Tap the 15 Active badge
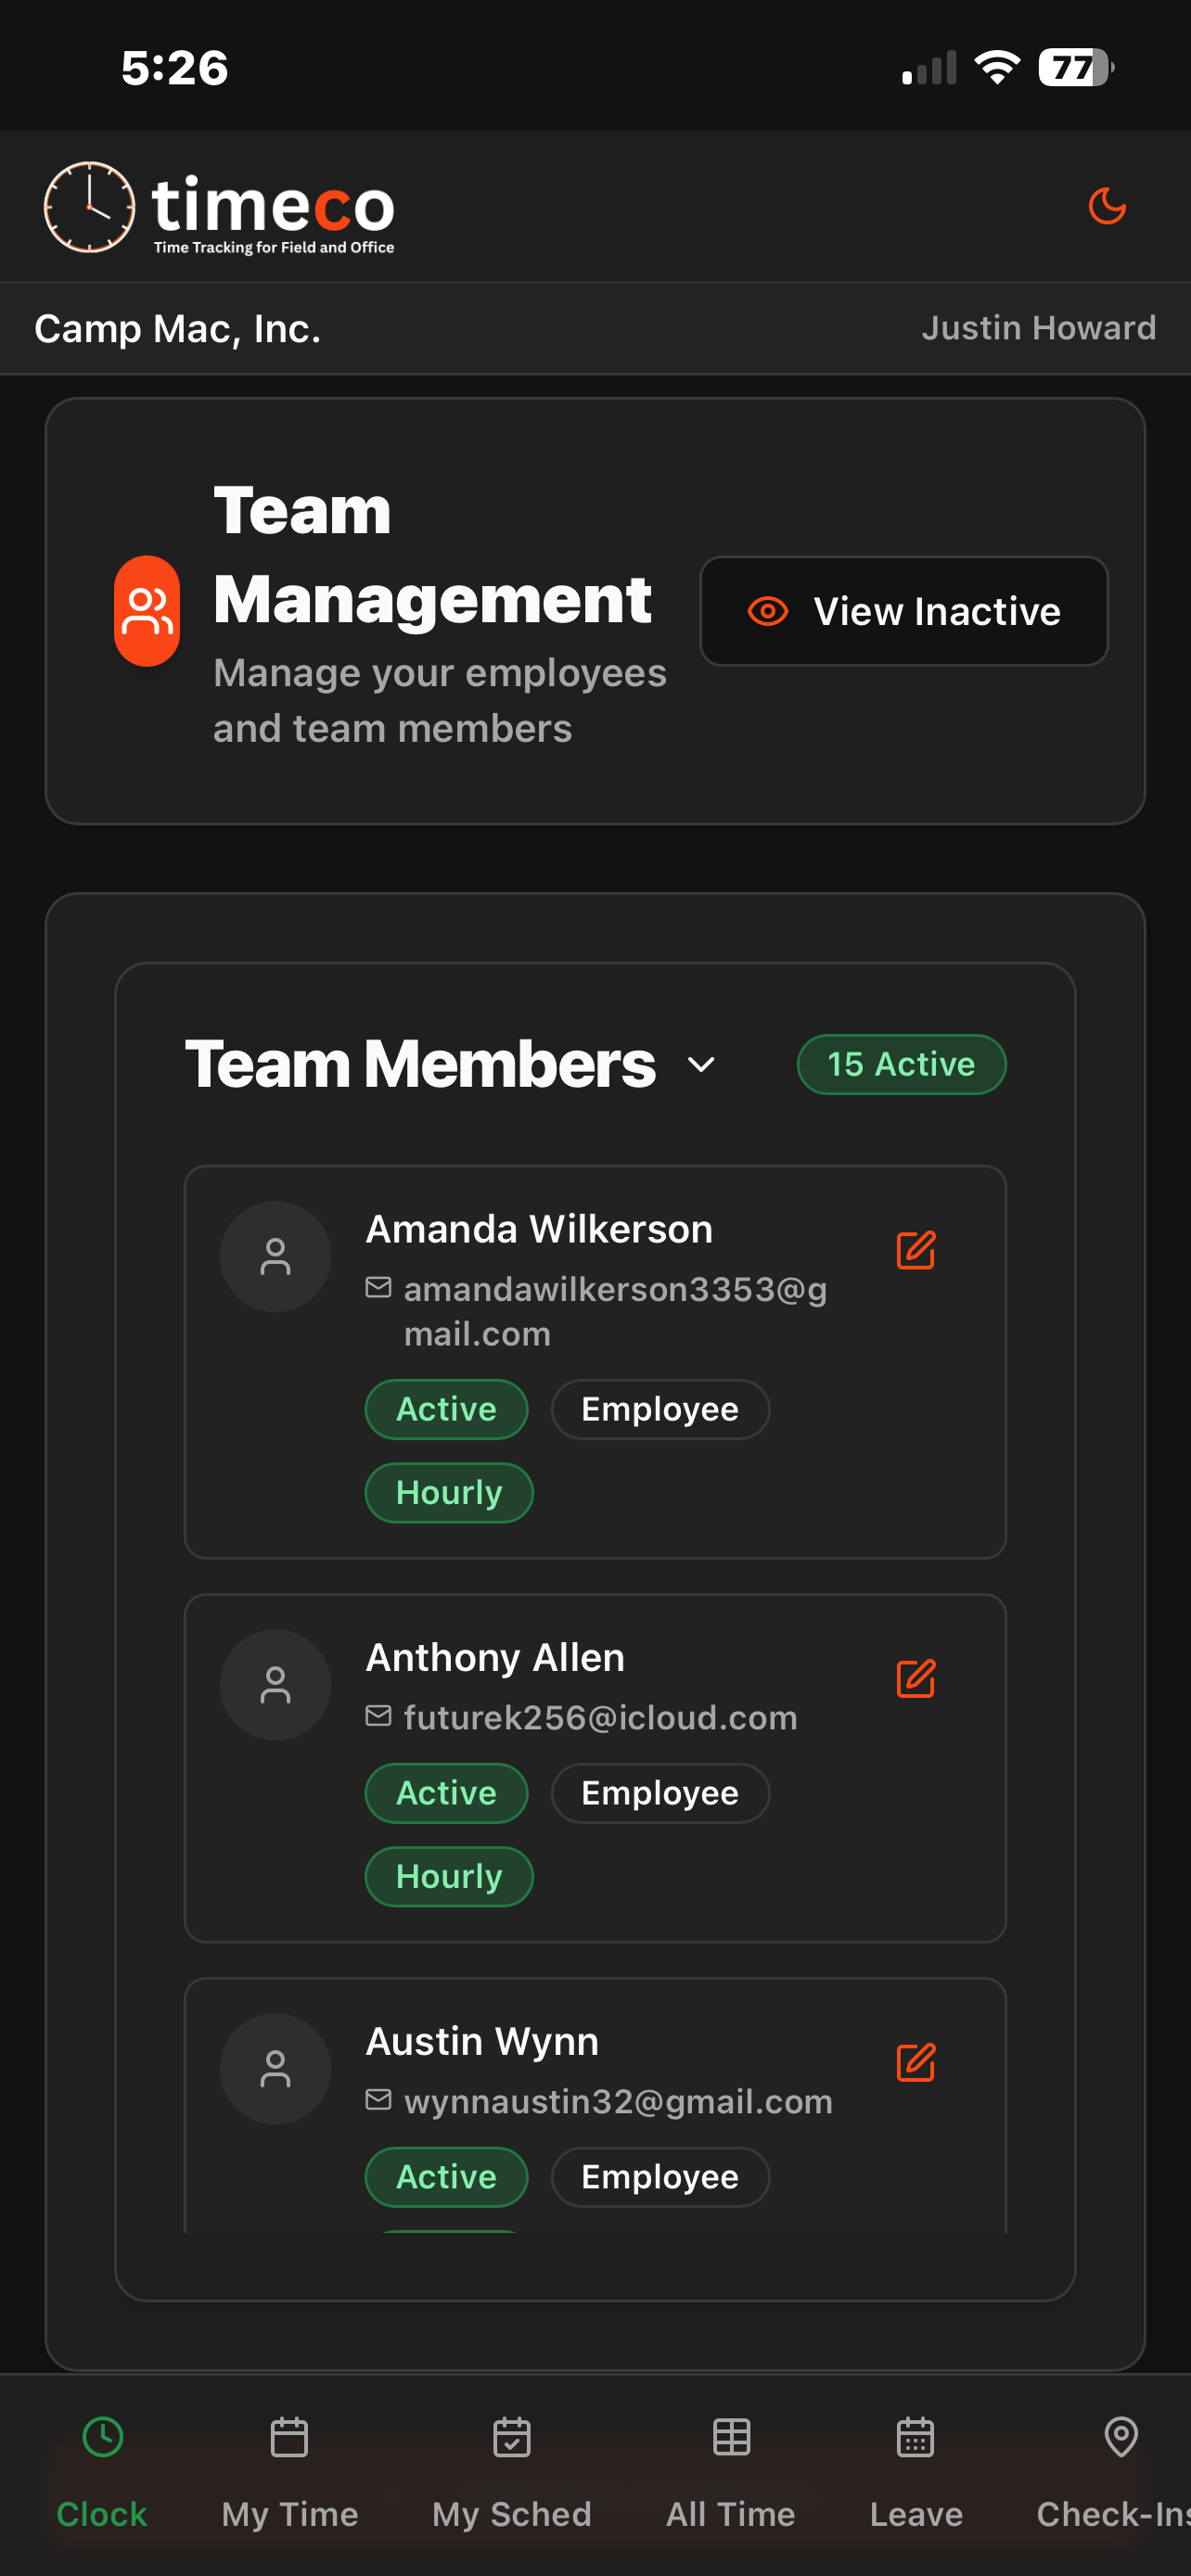Viewport: 1191px width, 2576px height. [901, 1064]
